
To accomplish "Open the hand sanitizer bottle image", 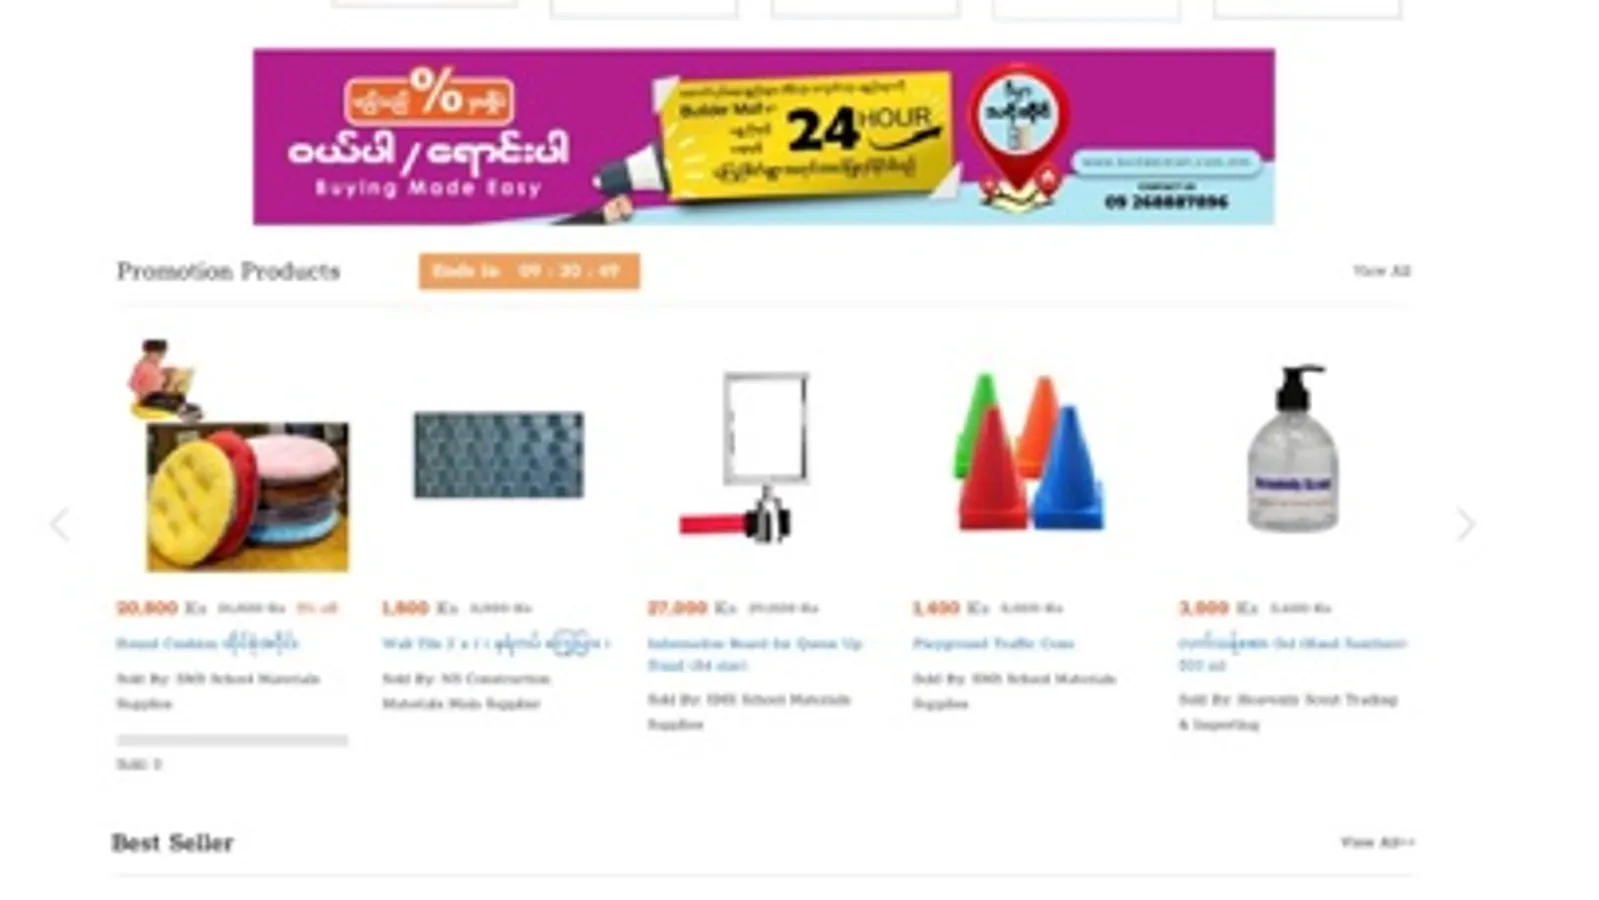I will [1293, 448].
